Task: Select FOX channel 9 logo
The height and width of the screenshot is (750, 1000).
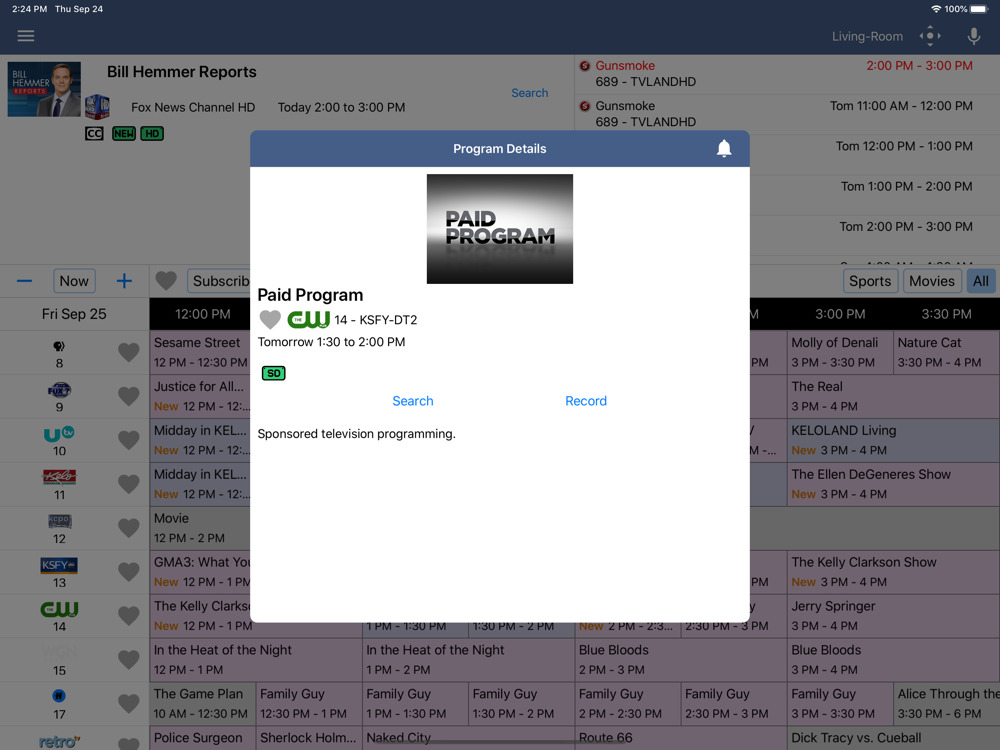Action: click(59, 390)
